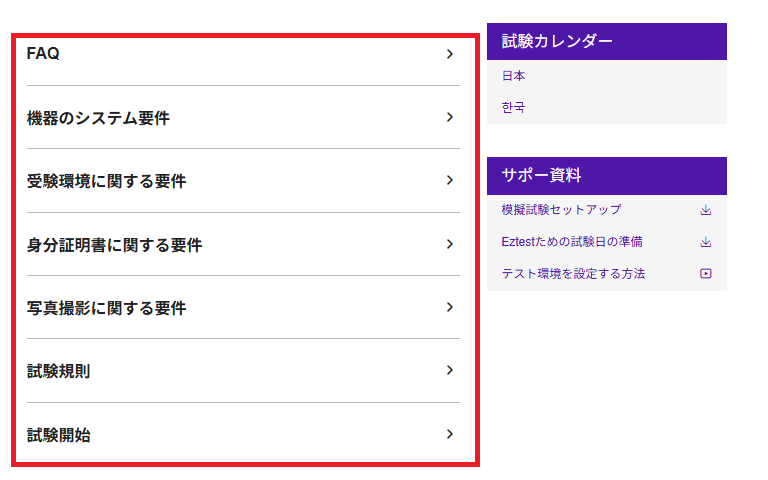This screenshot has width=768, height=480.
Task: Open the 日本 exam calendar link
Action: pos(513,76)
